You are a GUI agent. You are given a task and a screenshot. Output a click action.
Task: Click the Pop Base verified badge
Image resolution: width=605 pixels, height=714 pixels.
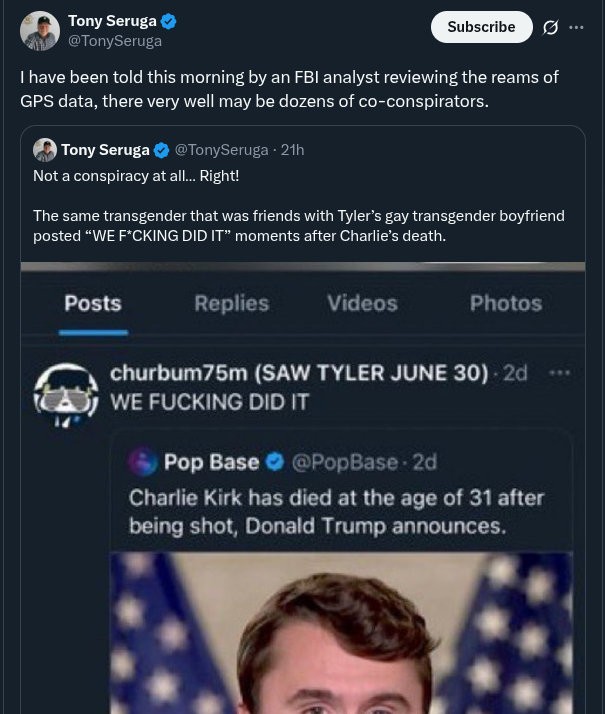275,461
